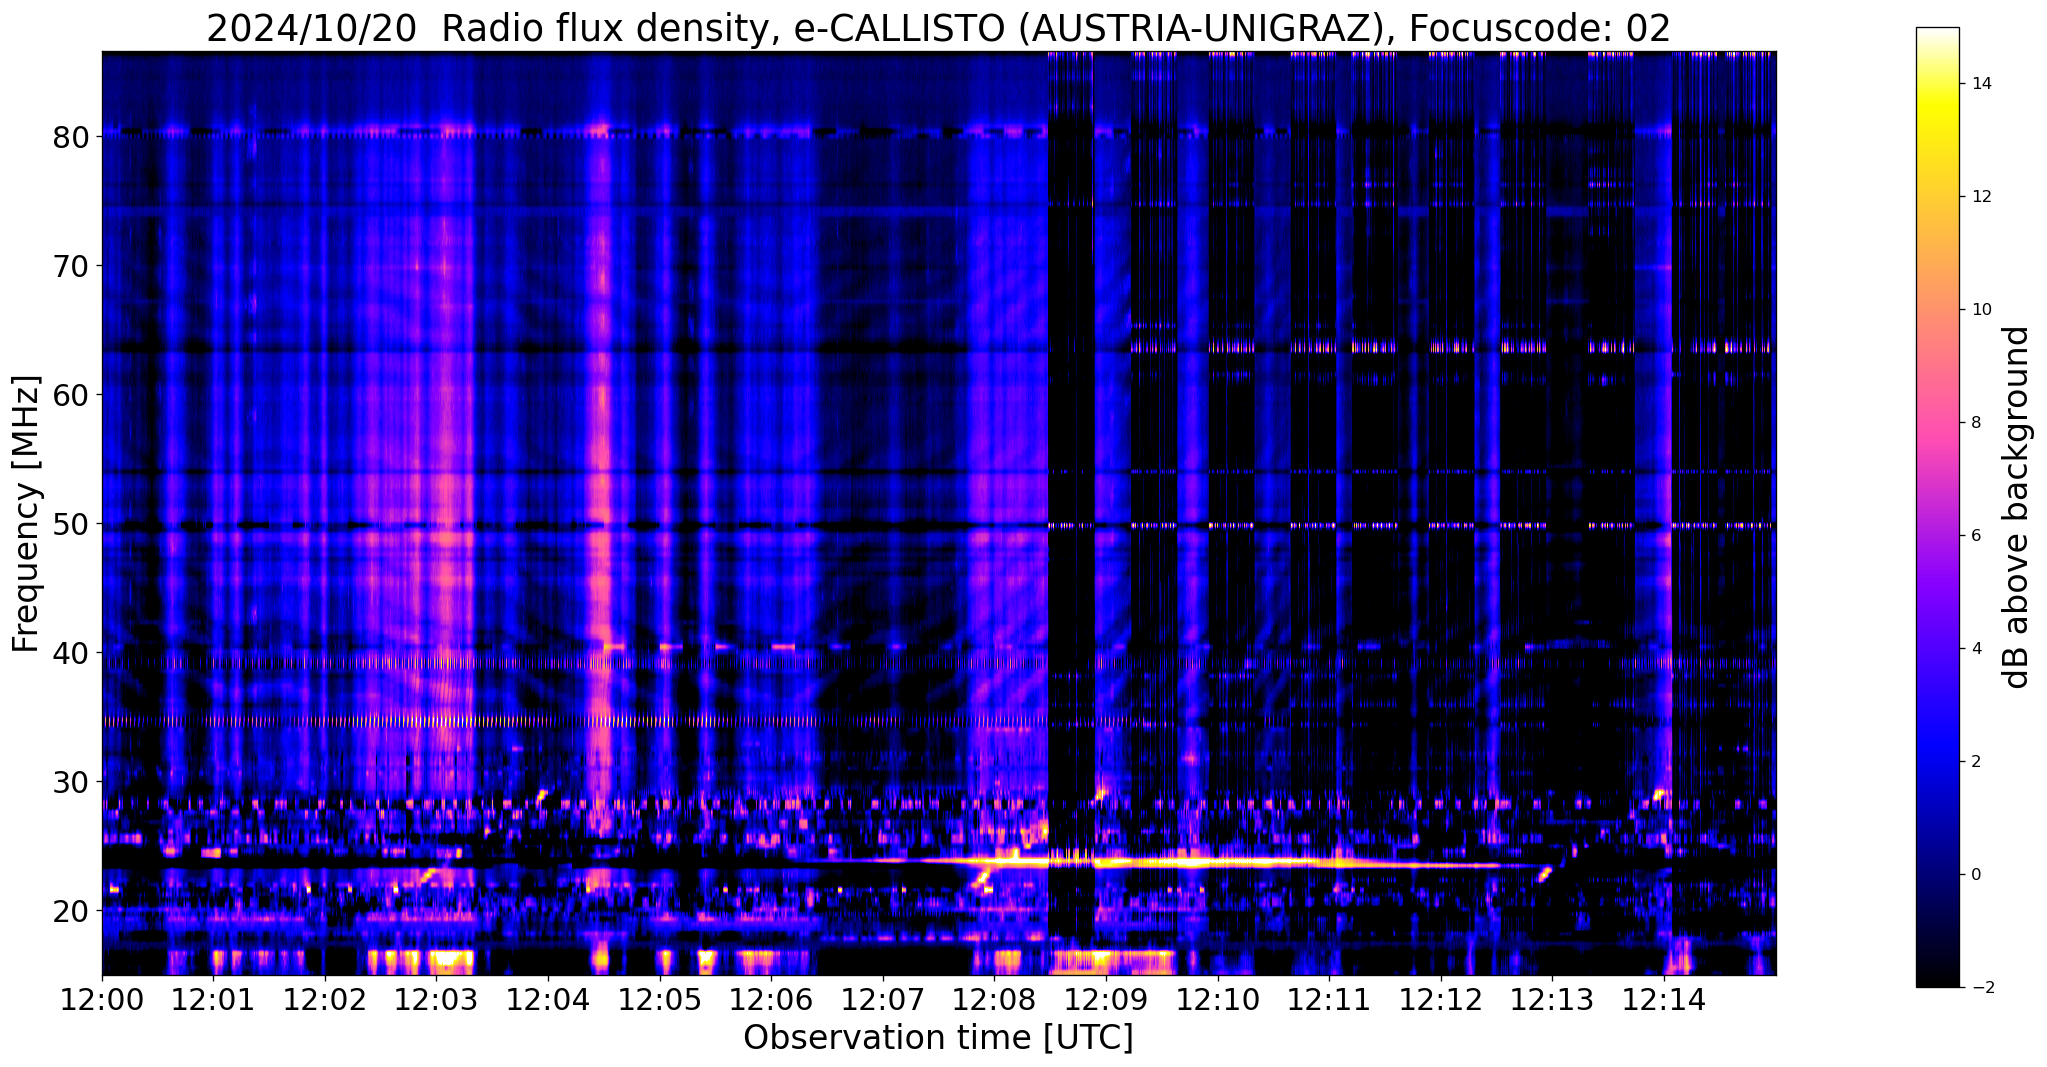Viewport: 2047px width, 1067px height.
Task: Click the 12:03 time tick label
Action: pyautogui.click(x=436, y=1000)
